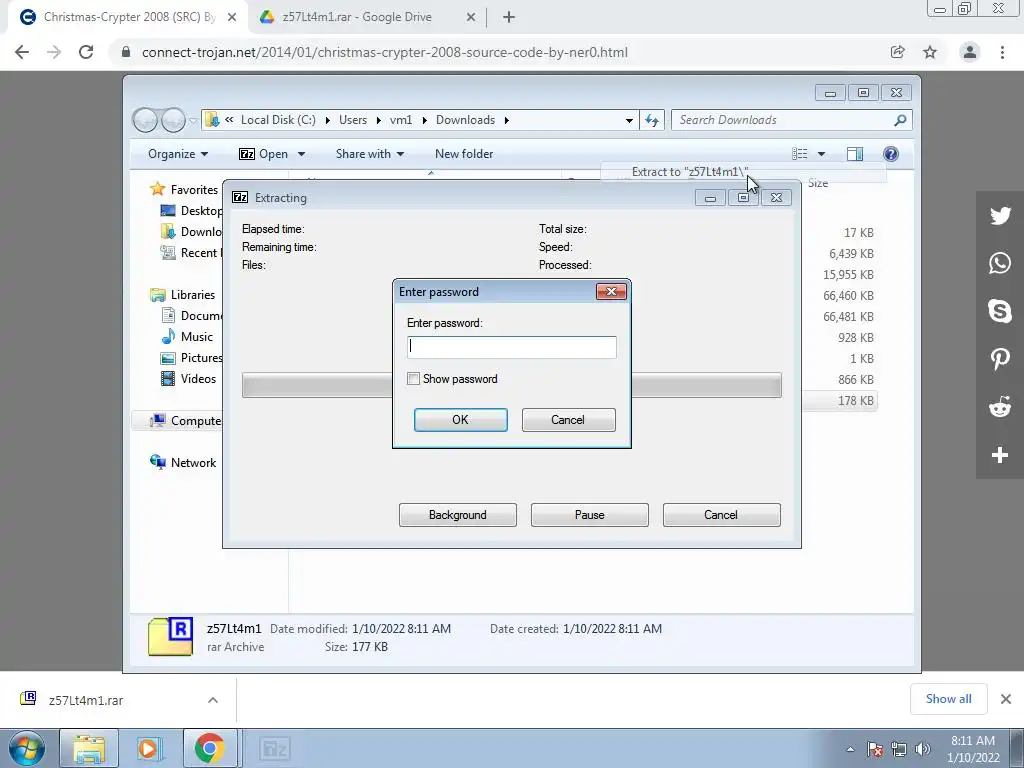Create a New folder in Downloads
The width and height of the screenshot is (1024, 768).
point(464,154)
